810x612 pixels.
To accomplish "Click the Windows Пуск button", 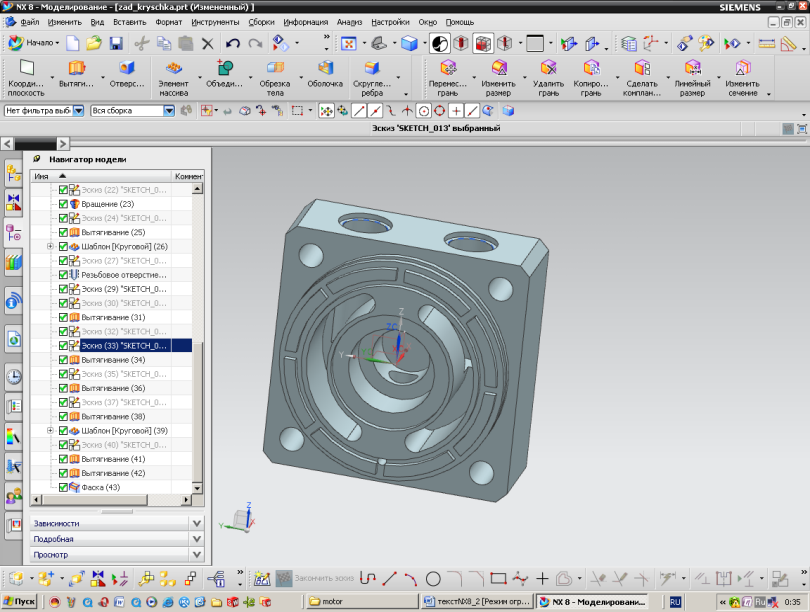I will tap(19, 602).
